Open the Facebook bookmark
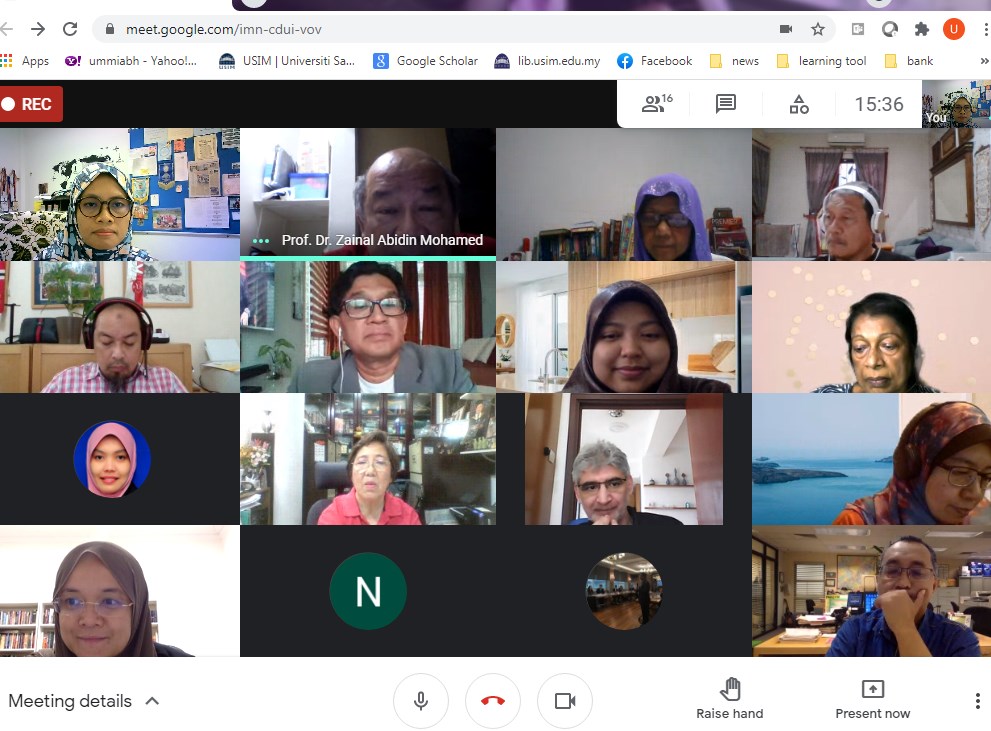This screenshot has width=991, height=731. 655,61
